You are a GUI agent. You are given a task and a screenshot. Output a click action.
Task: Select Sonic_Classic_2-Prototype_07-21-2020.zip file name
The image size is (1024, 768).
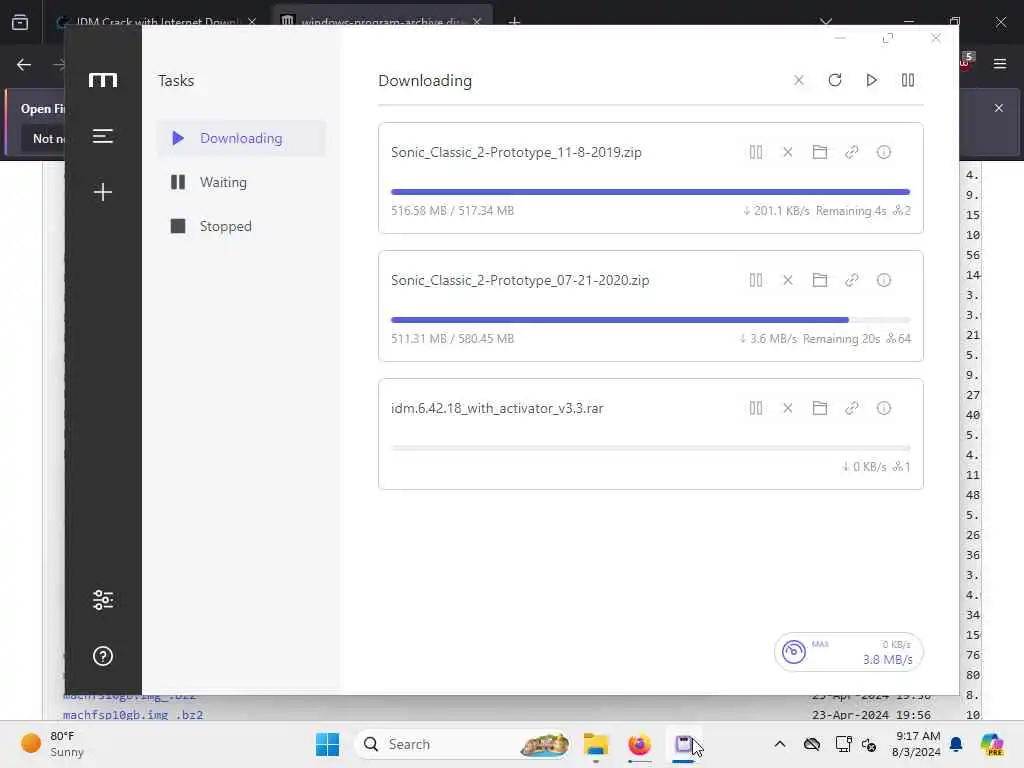(520, 280)
